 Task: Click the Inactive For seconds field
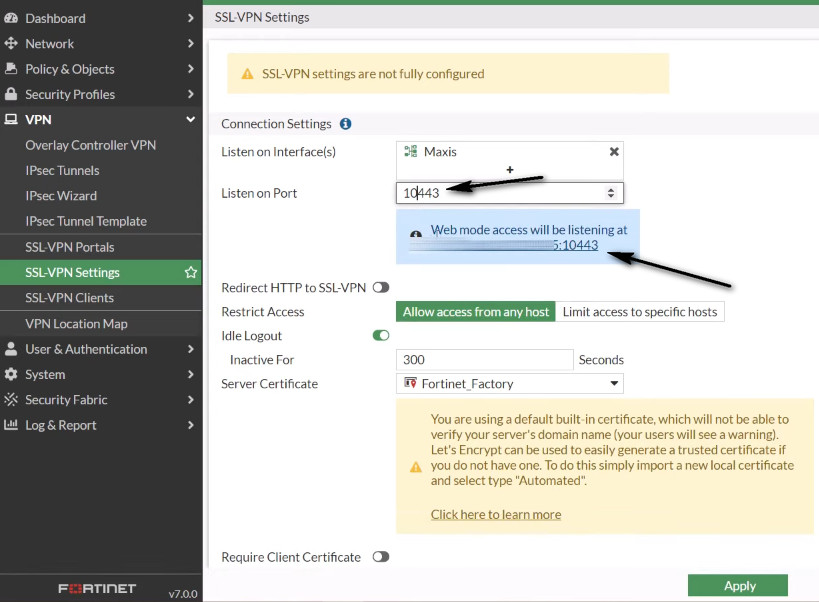pyautogui.click(x=485, y=360)
